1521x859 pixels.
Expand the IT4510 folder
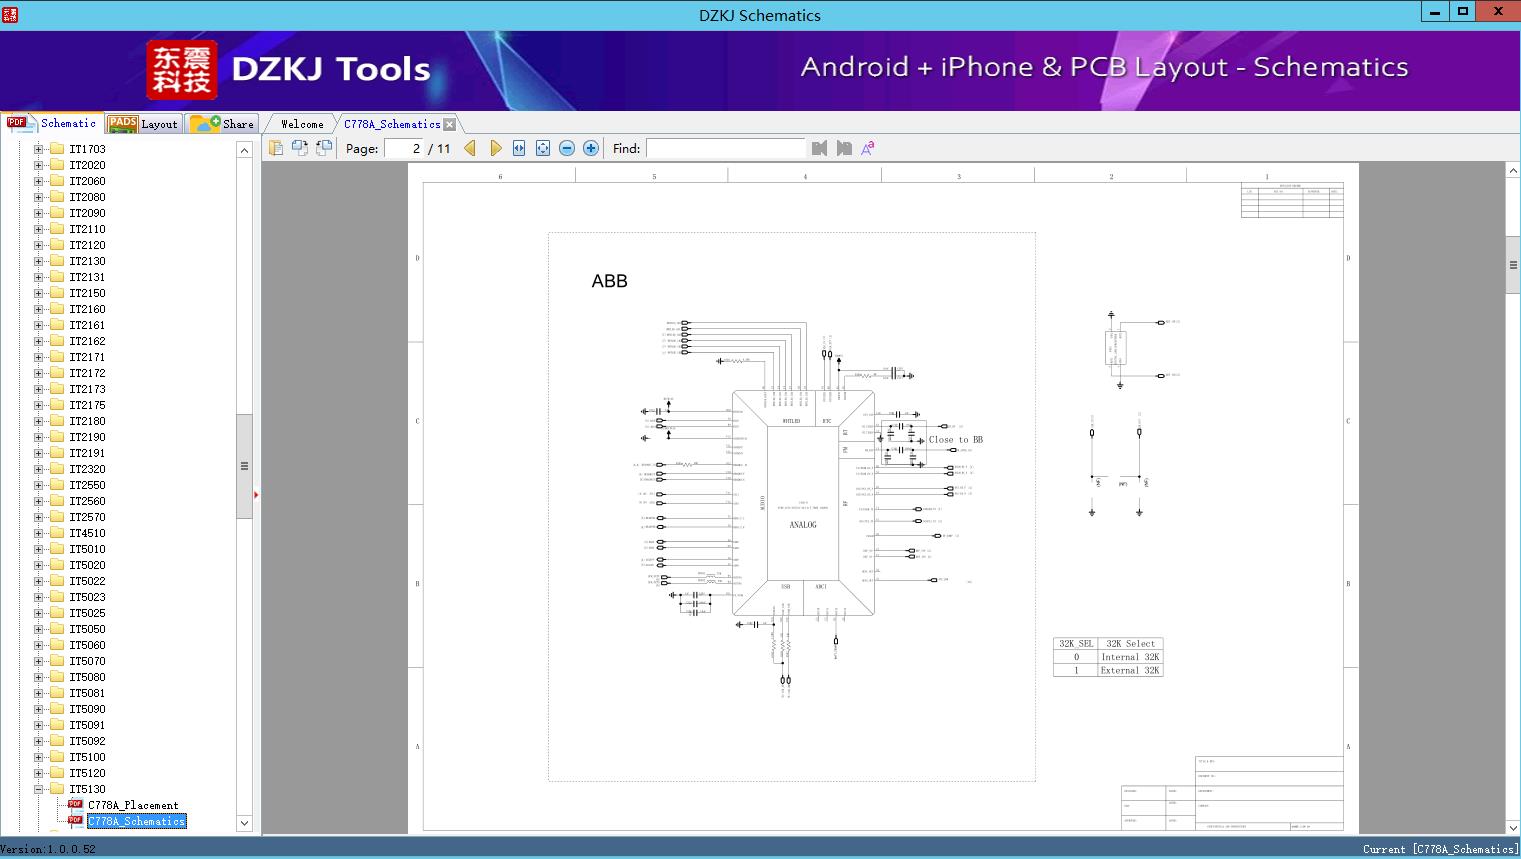coord(38,533)
